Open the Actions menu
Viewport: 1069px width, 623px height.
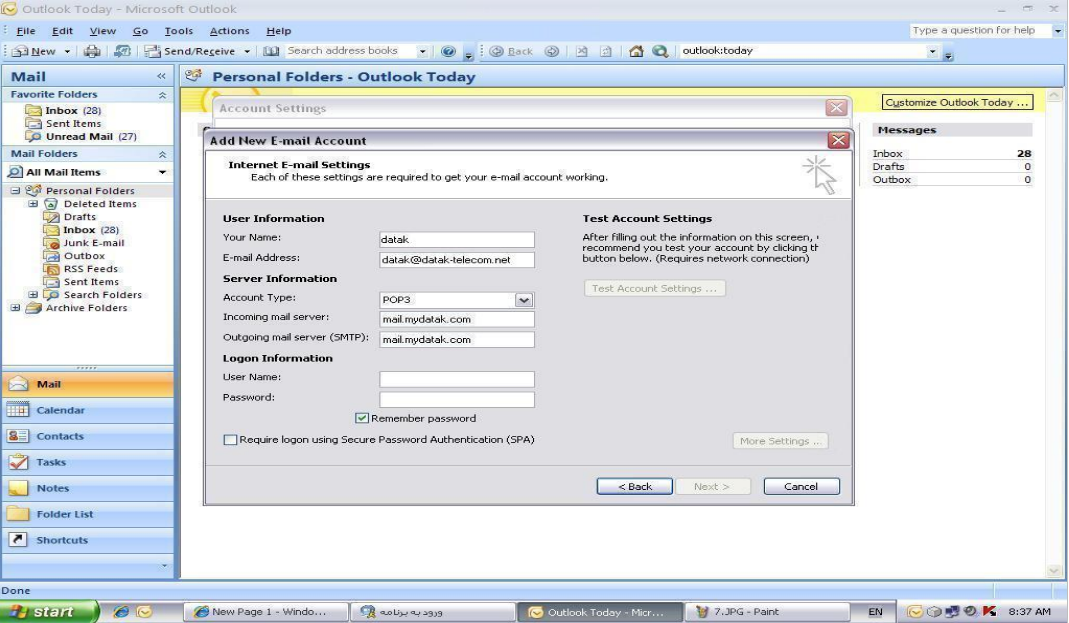[229, 31]
